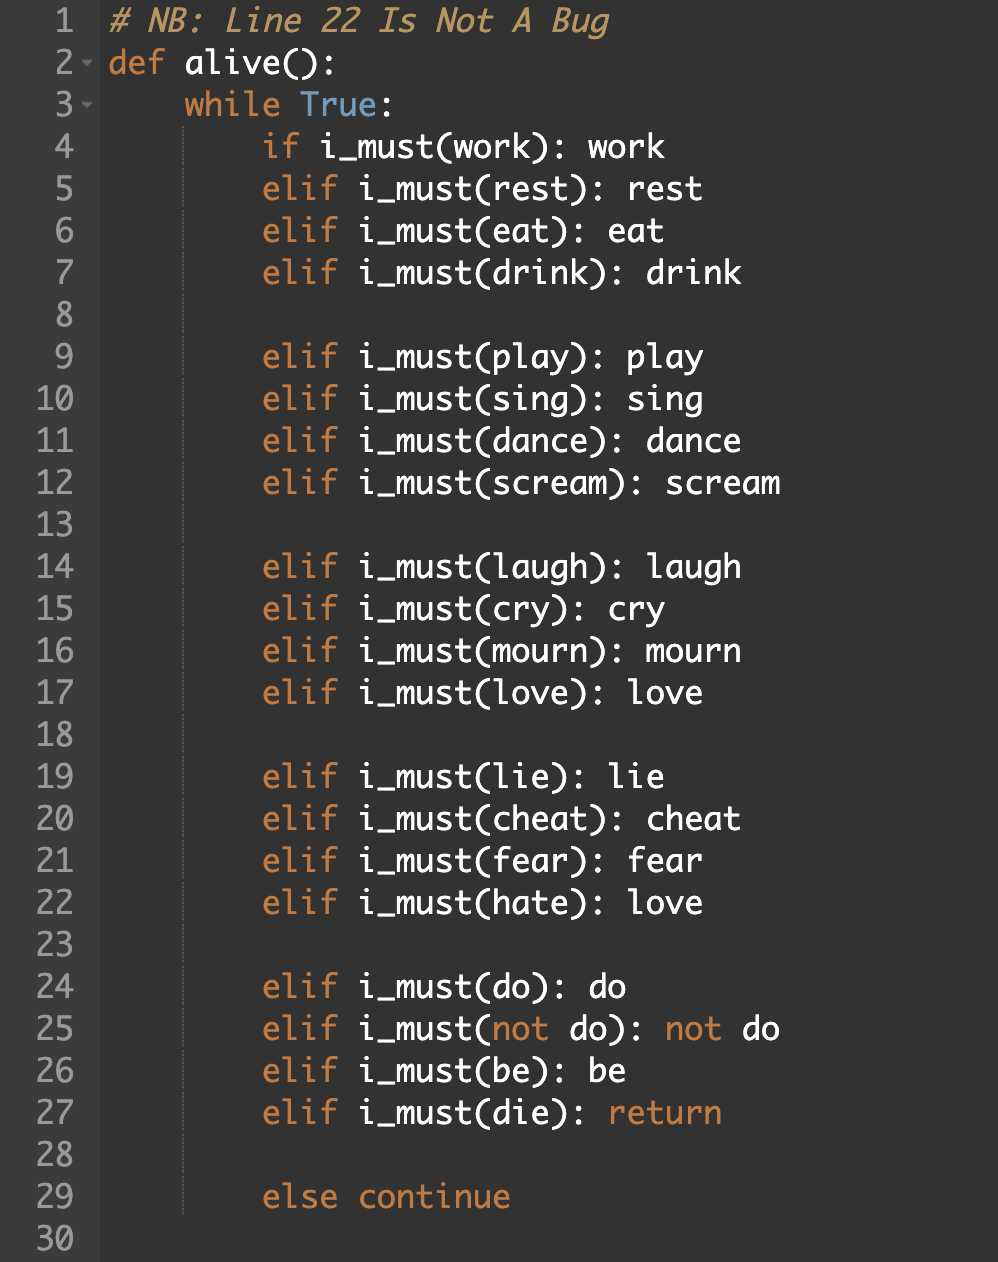Click the trailing 'scream' on line 12
The height and width of the screenshot is (1262, 998).
coord(723,483)
